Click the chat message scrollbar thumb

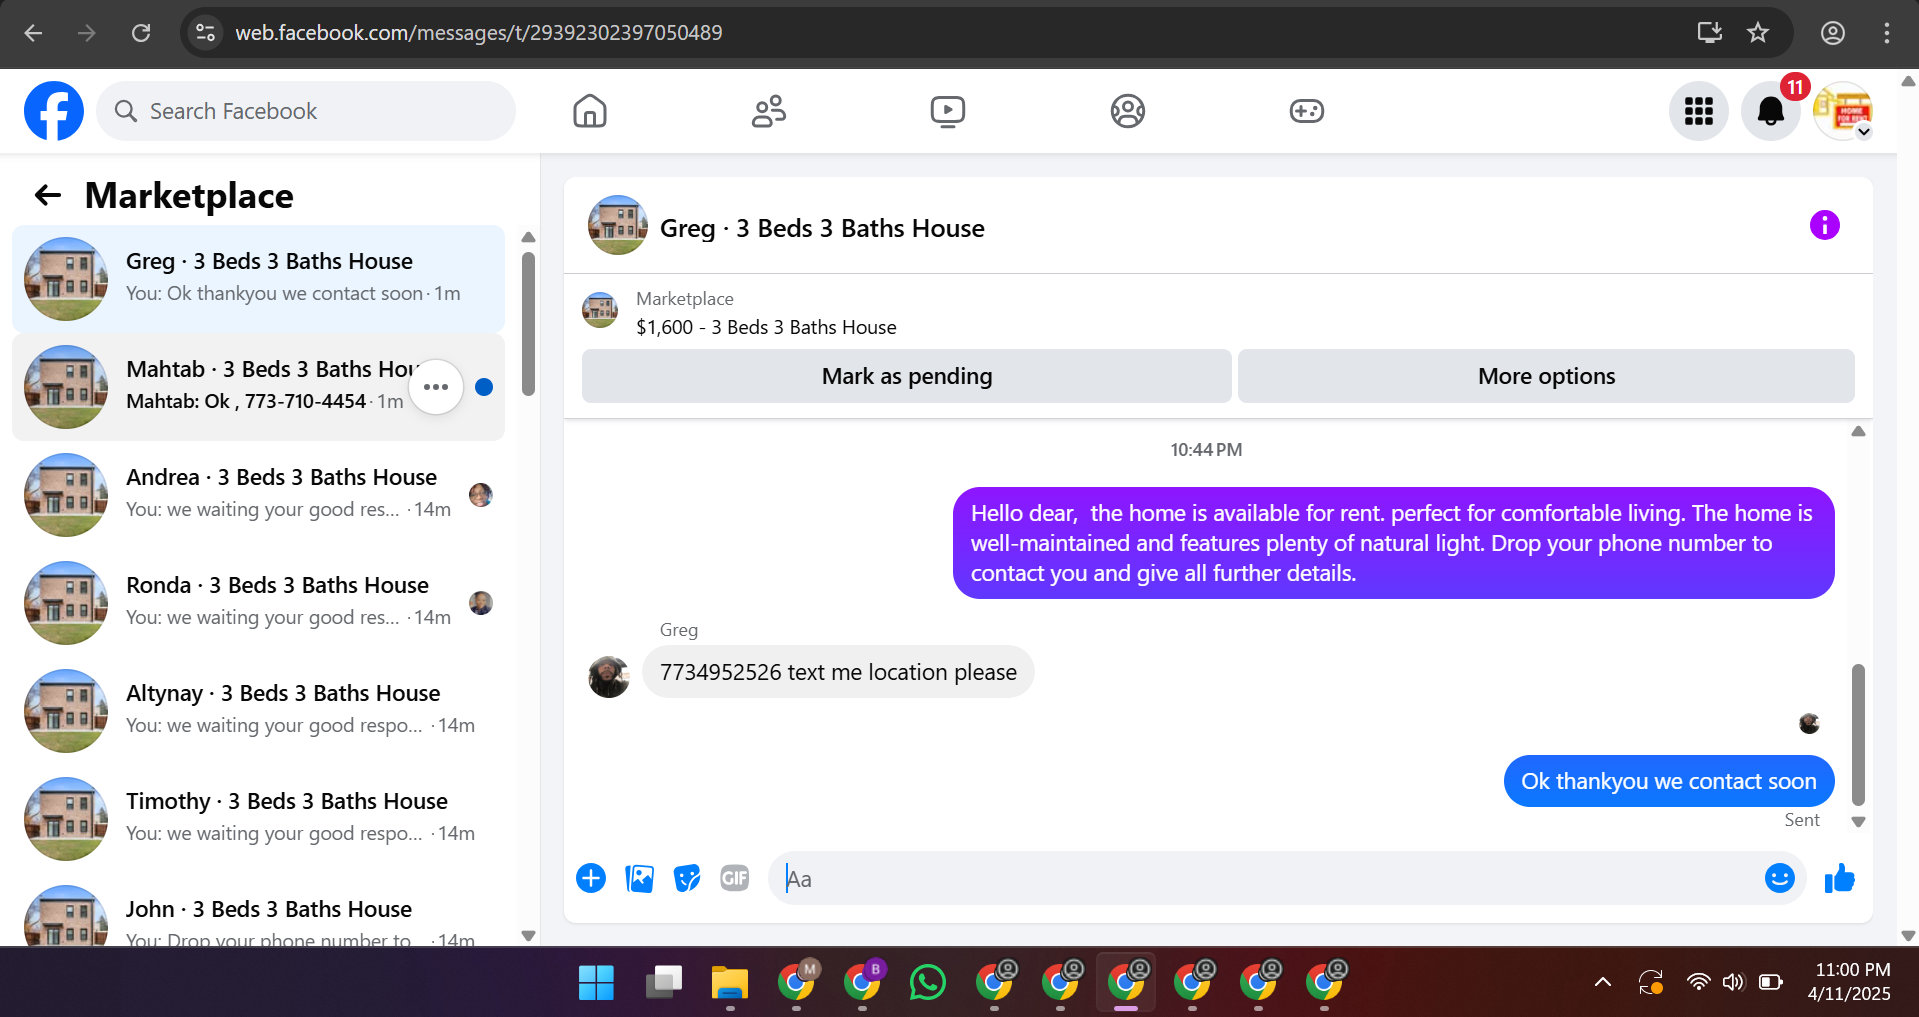[1858, 735]
